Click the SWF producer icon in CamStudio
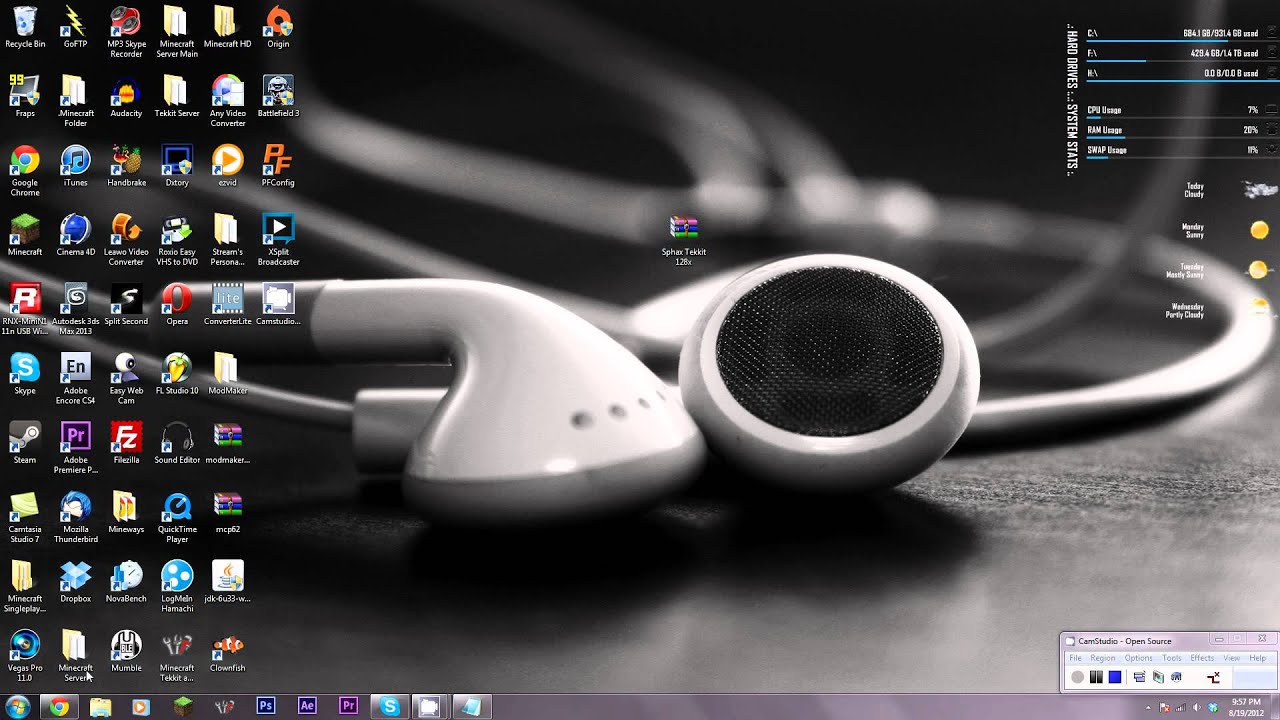The height and width of the screenshot is (720, 1280). coord(1176,677)
